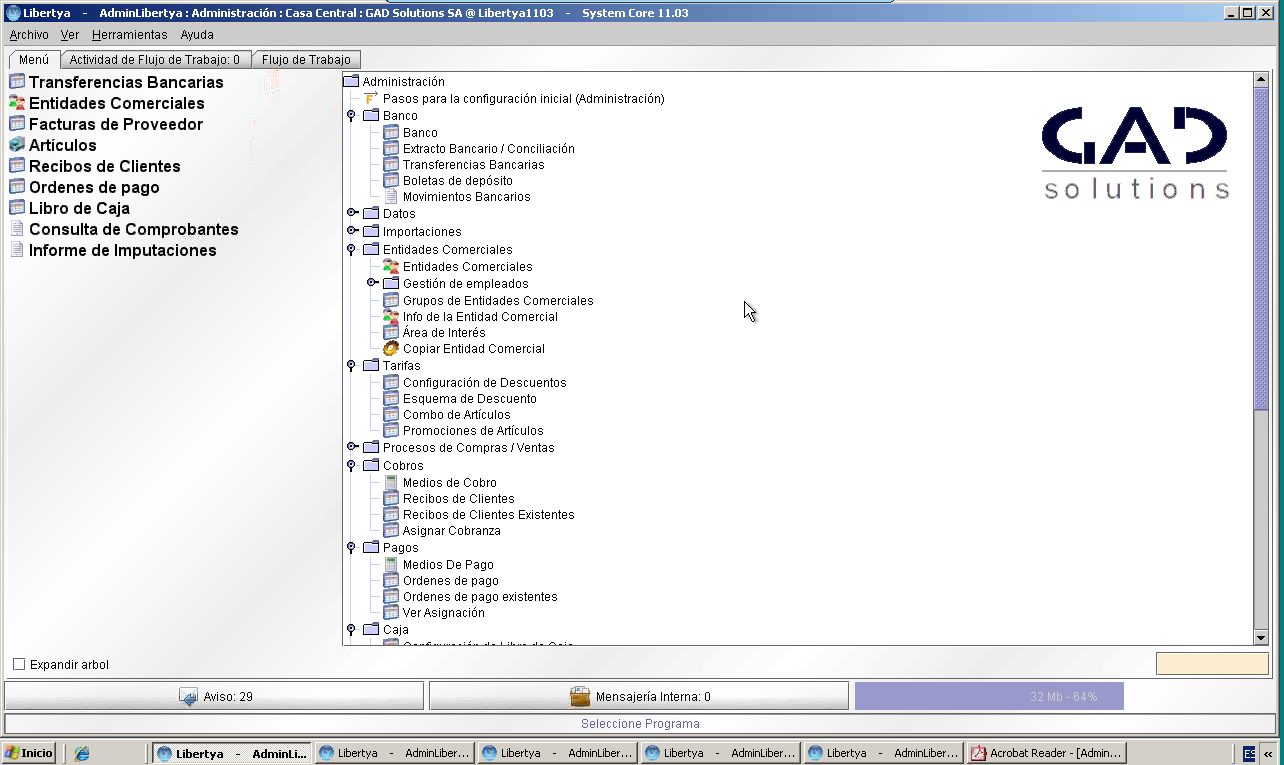Click the scrollbar down arrow in tree panel
Screen dimensions: 1284x765
point(1261,638)
